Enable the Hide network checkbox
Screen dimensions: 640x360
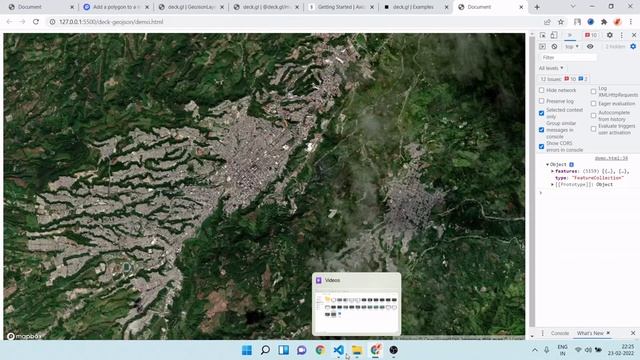pyautogui.click(x=542, y=90)
